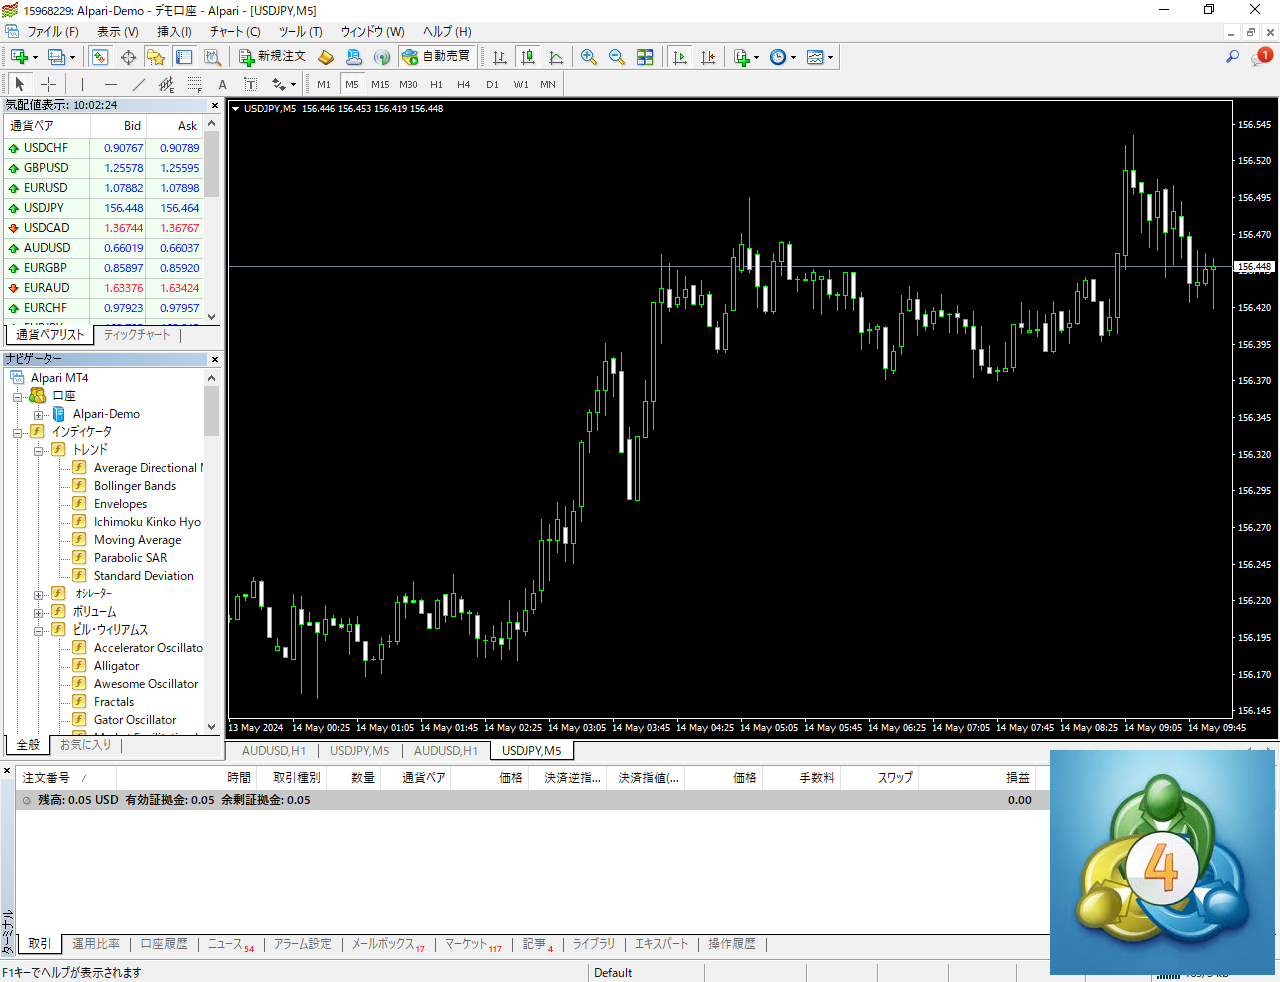Select the vertical line drawing tool

point(82,85)
